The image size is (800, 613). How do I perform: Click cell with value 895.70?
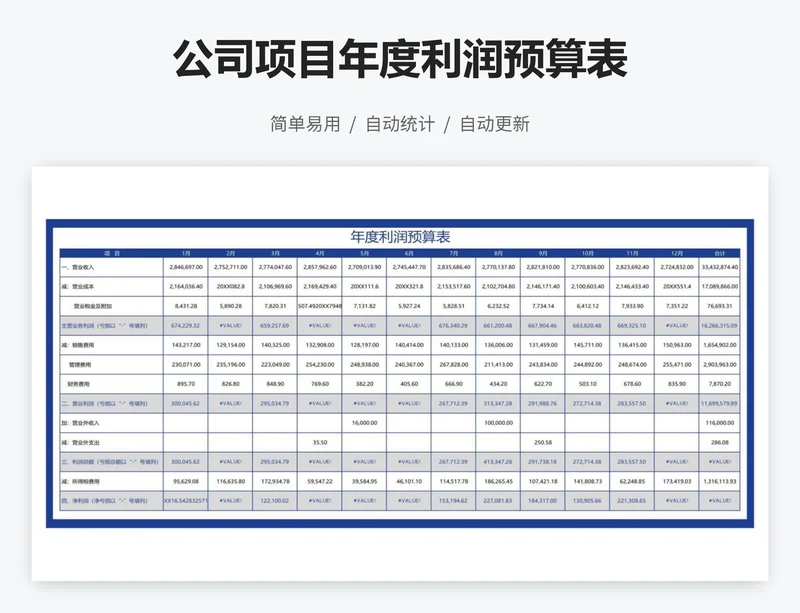tap(186, 384)
